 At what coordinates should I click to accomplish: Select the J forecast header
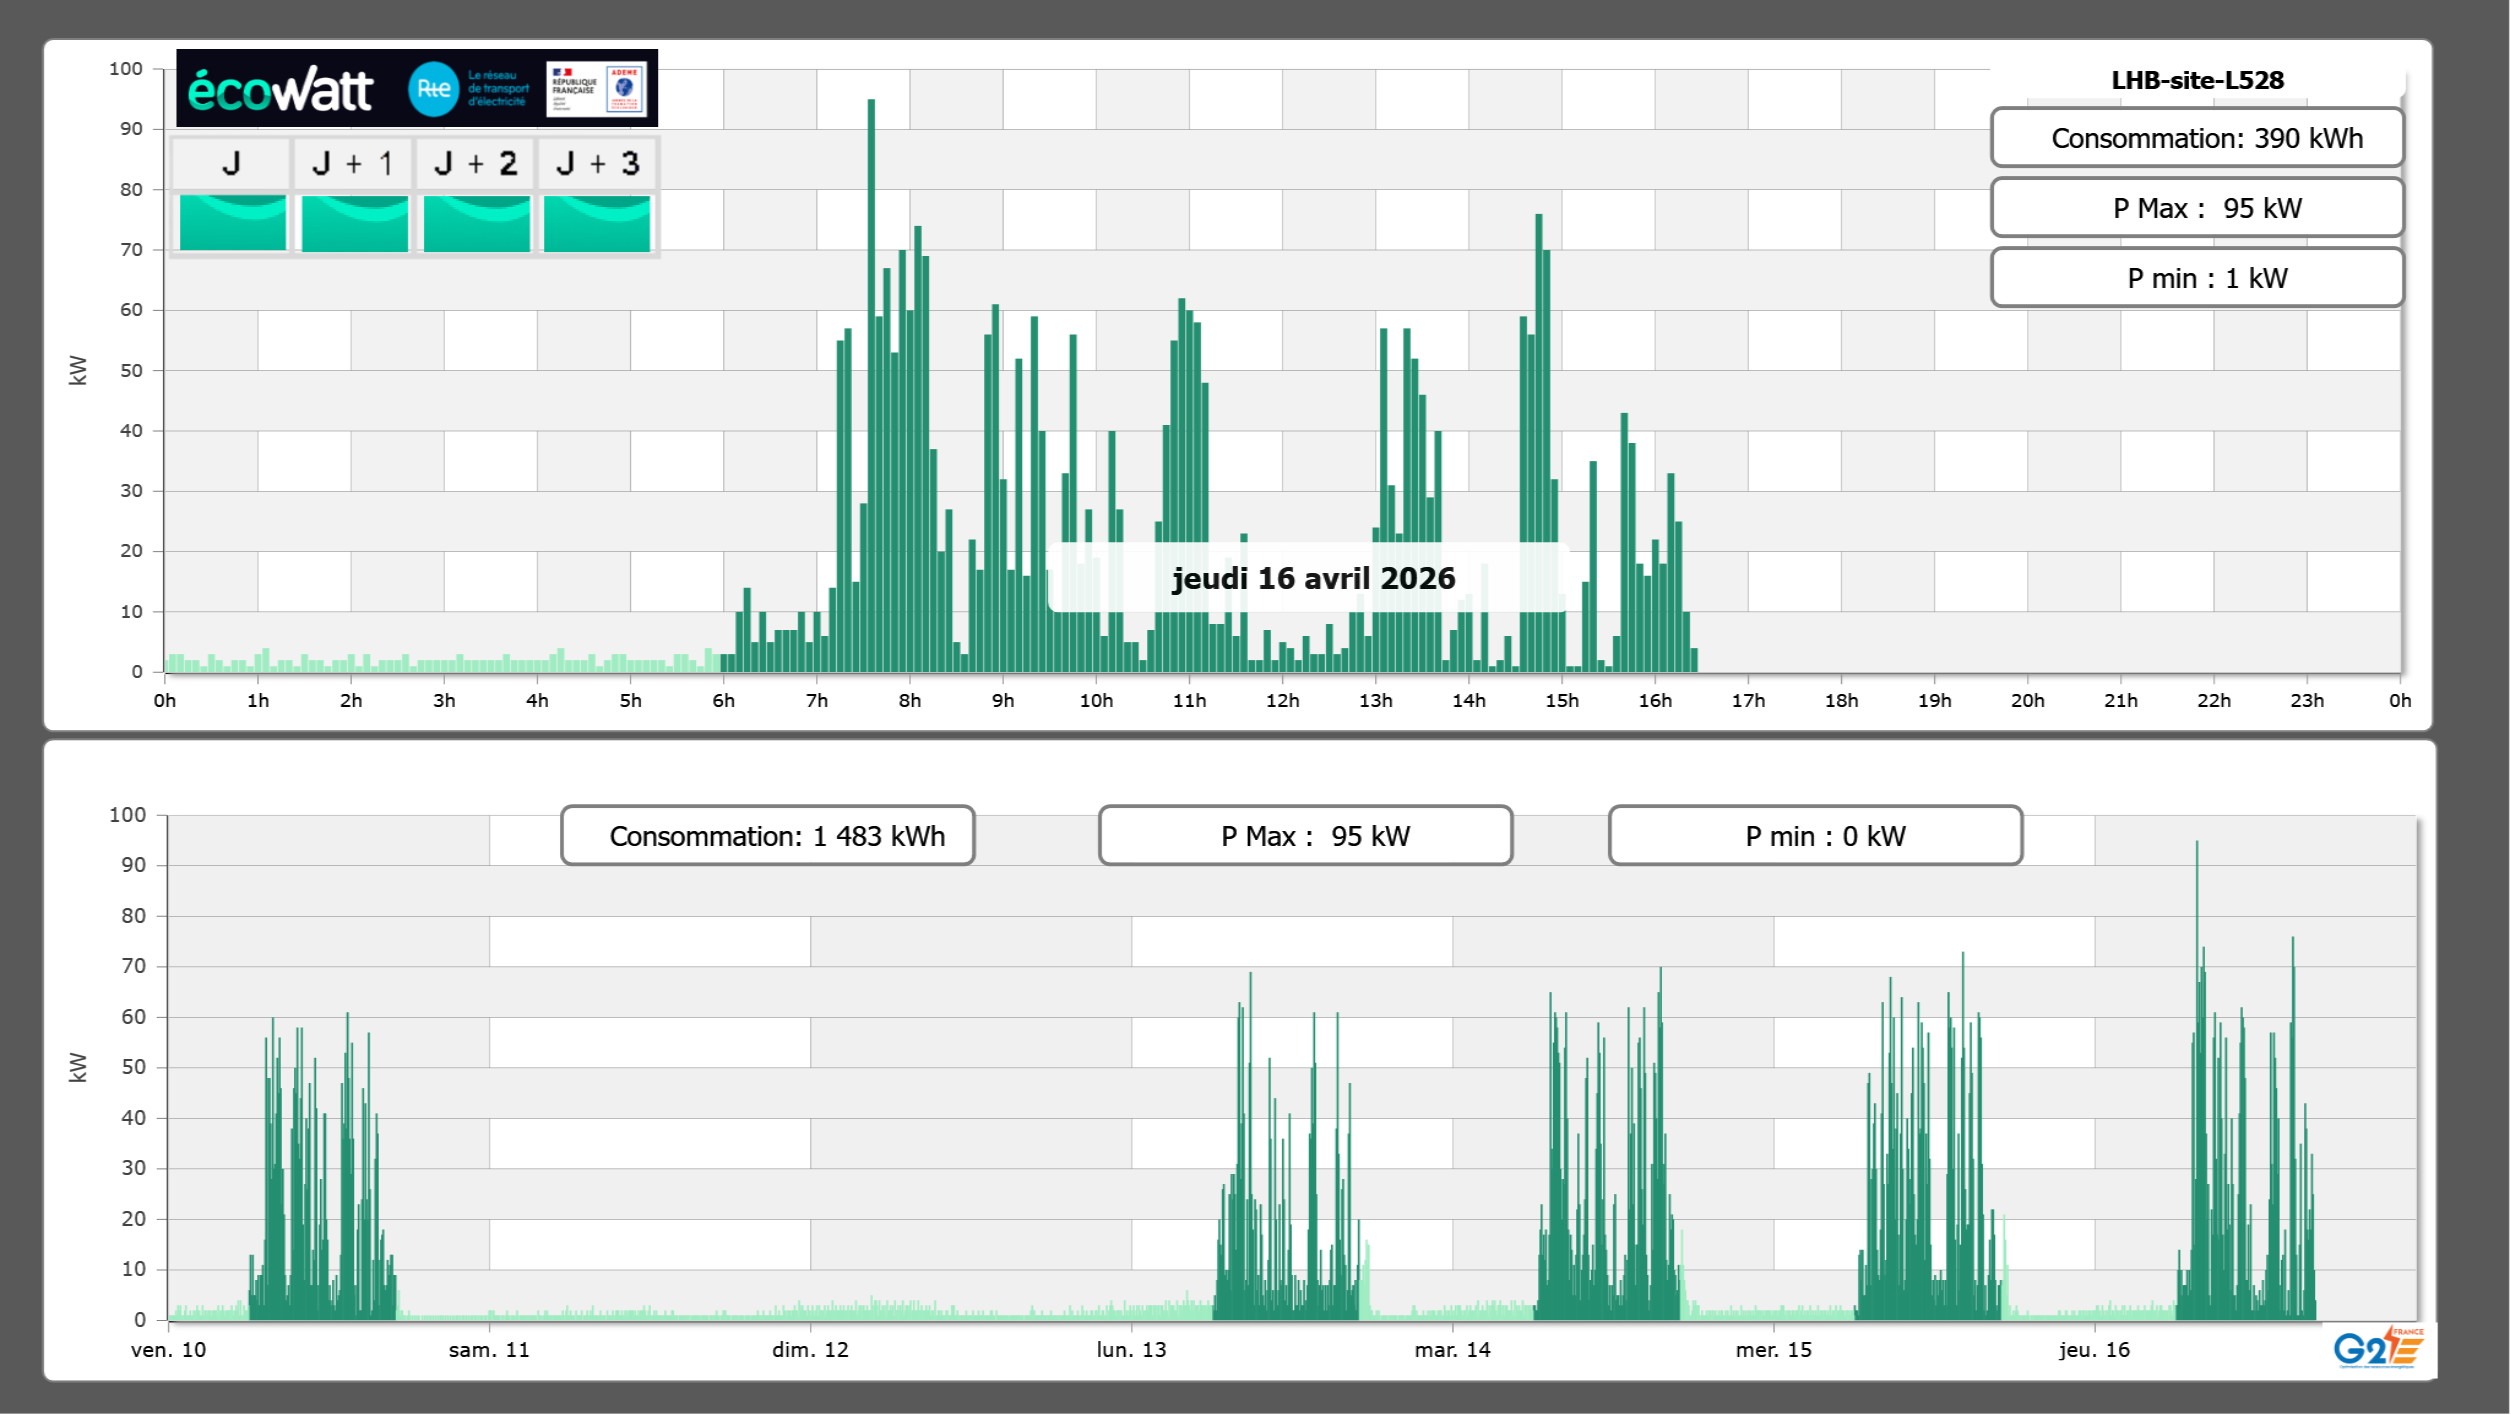pyautogui.click(x=231, y=163)
